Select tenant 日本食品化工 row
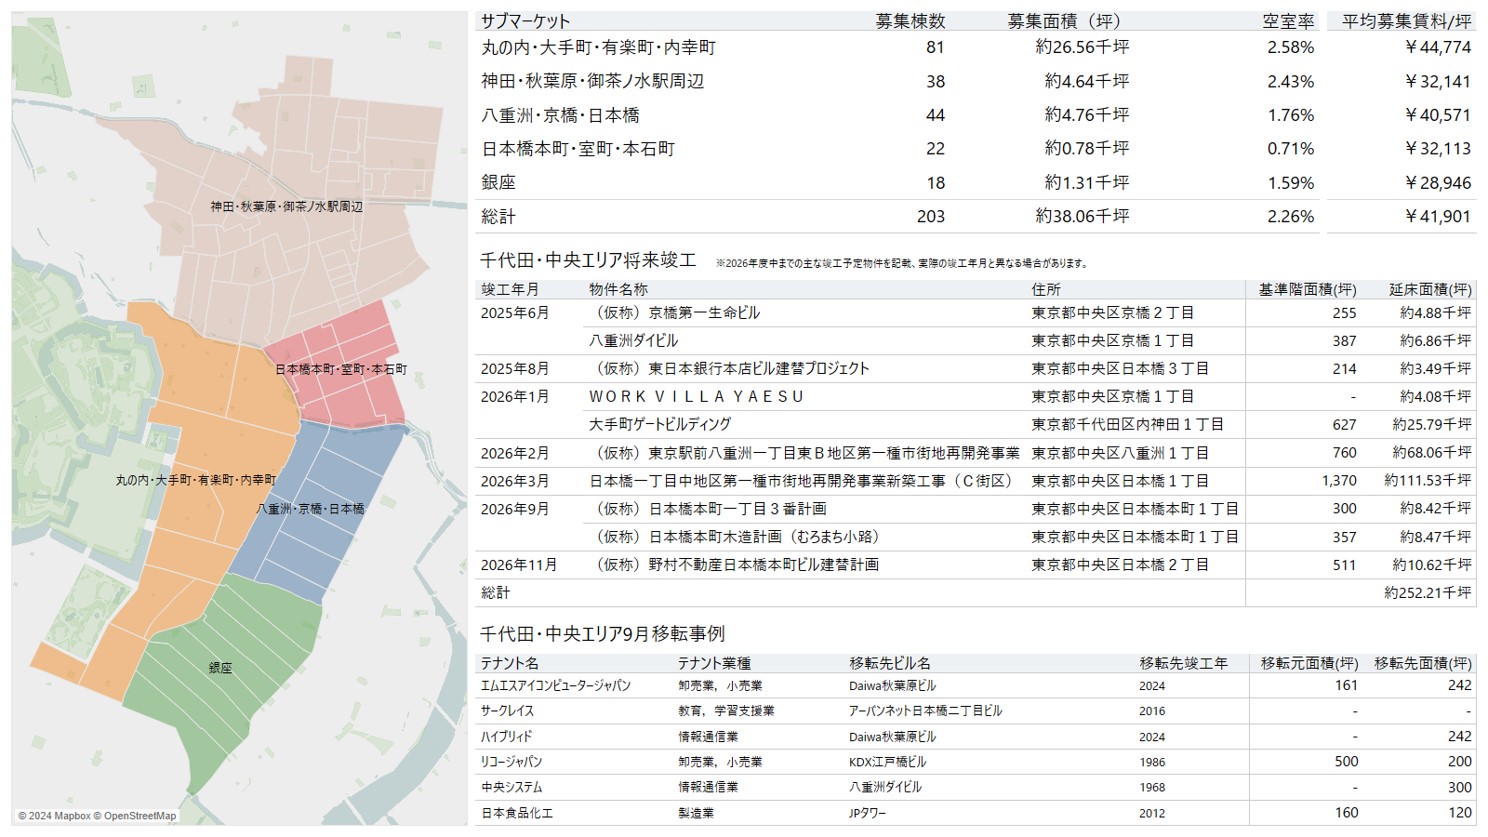This screenshot has height=837, width=1488. pyautogui.click(x=975, y=813)
